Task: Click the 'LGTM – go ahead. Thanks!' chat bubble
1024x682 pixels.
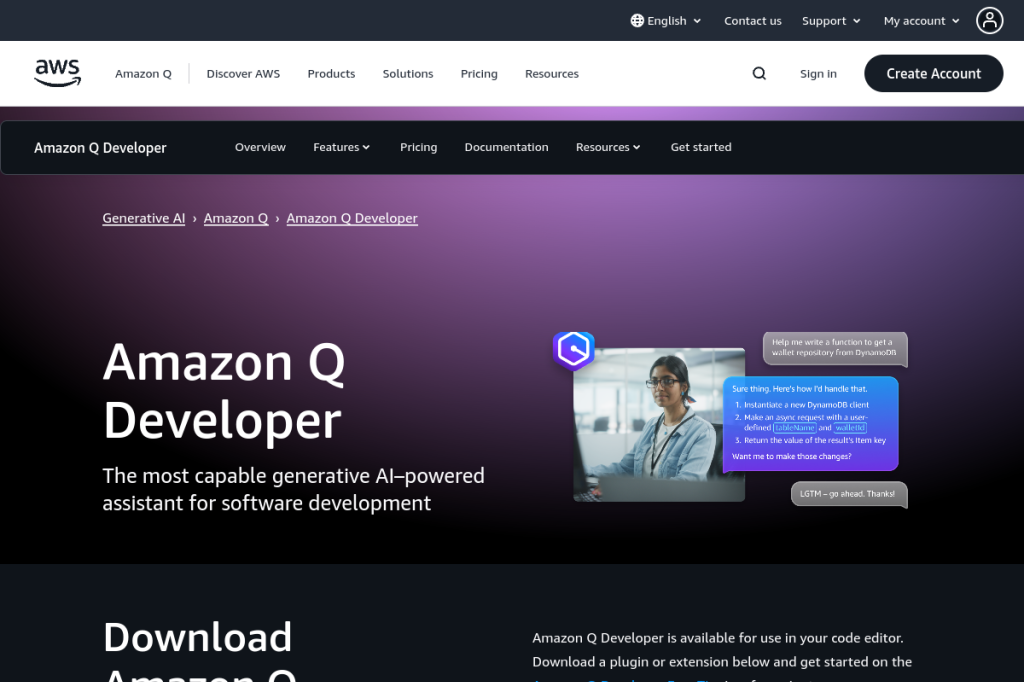Action: click(x=848, y=494)
